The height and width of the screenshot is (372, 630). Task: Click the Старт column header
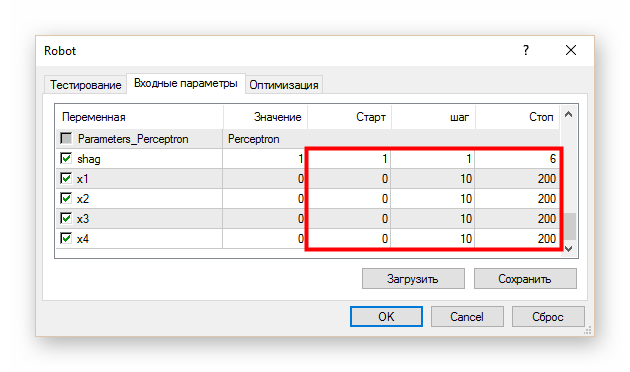coord(350,117)
